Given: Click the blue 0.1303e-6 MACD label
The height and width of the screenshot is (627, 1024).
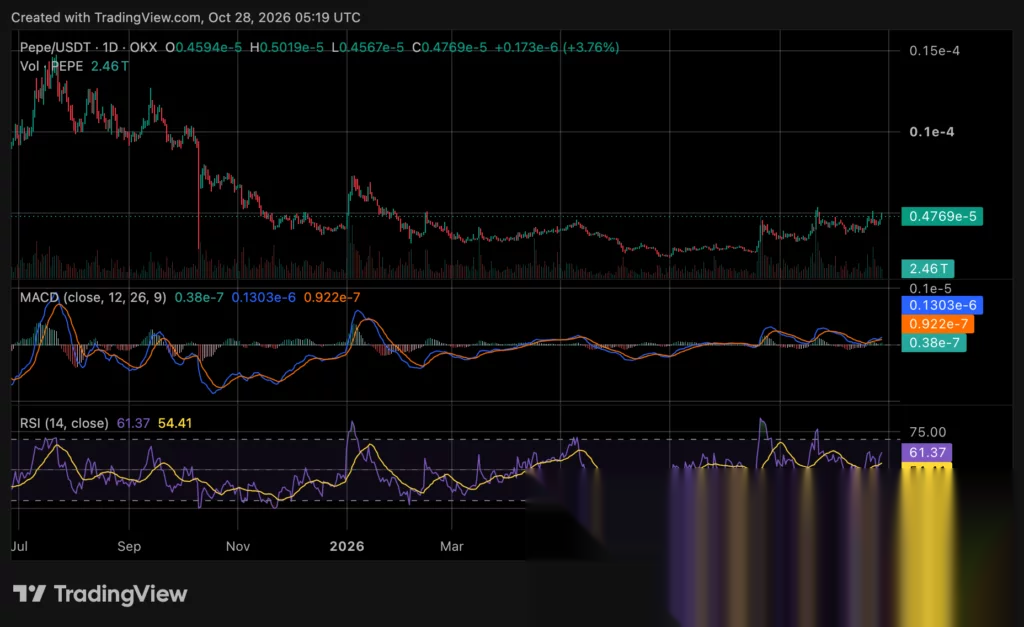Looking at the screenshot, I should (942, 305).
